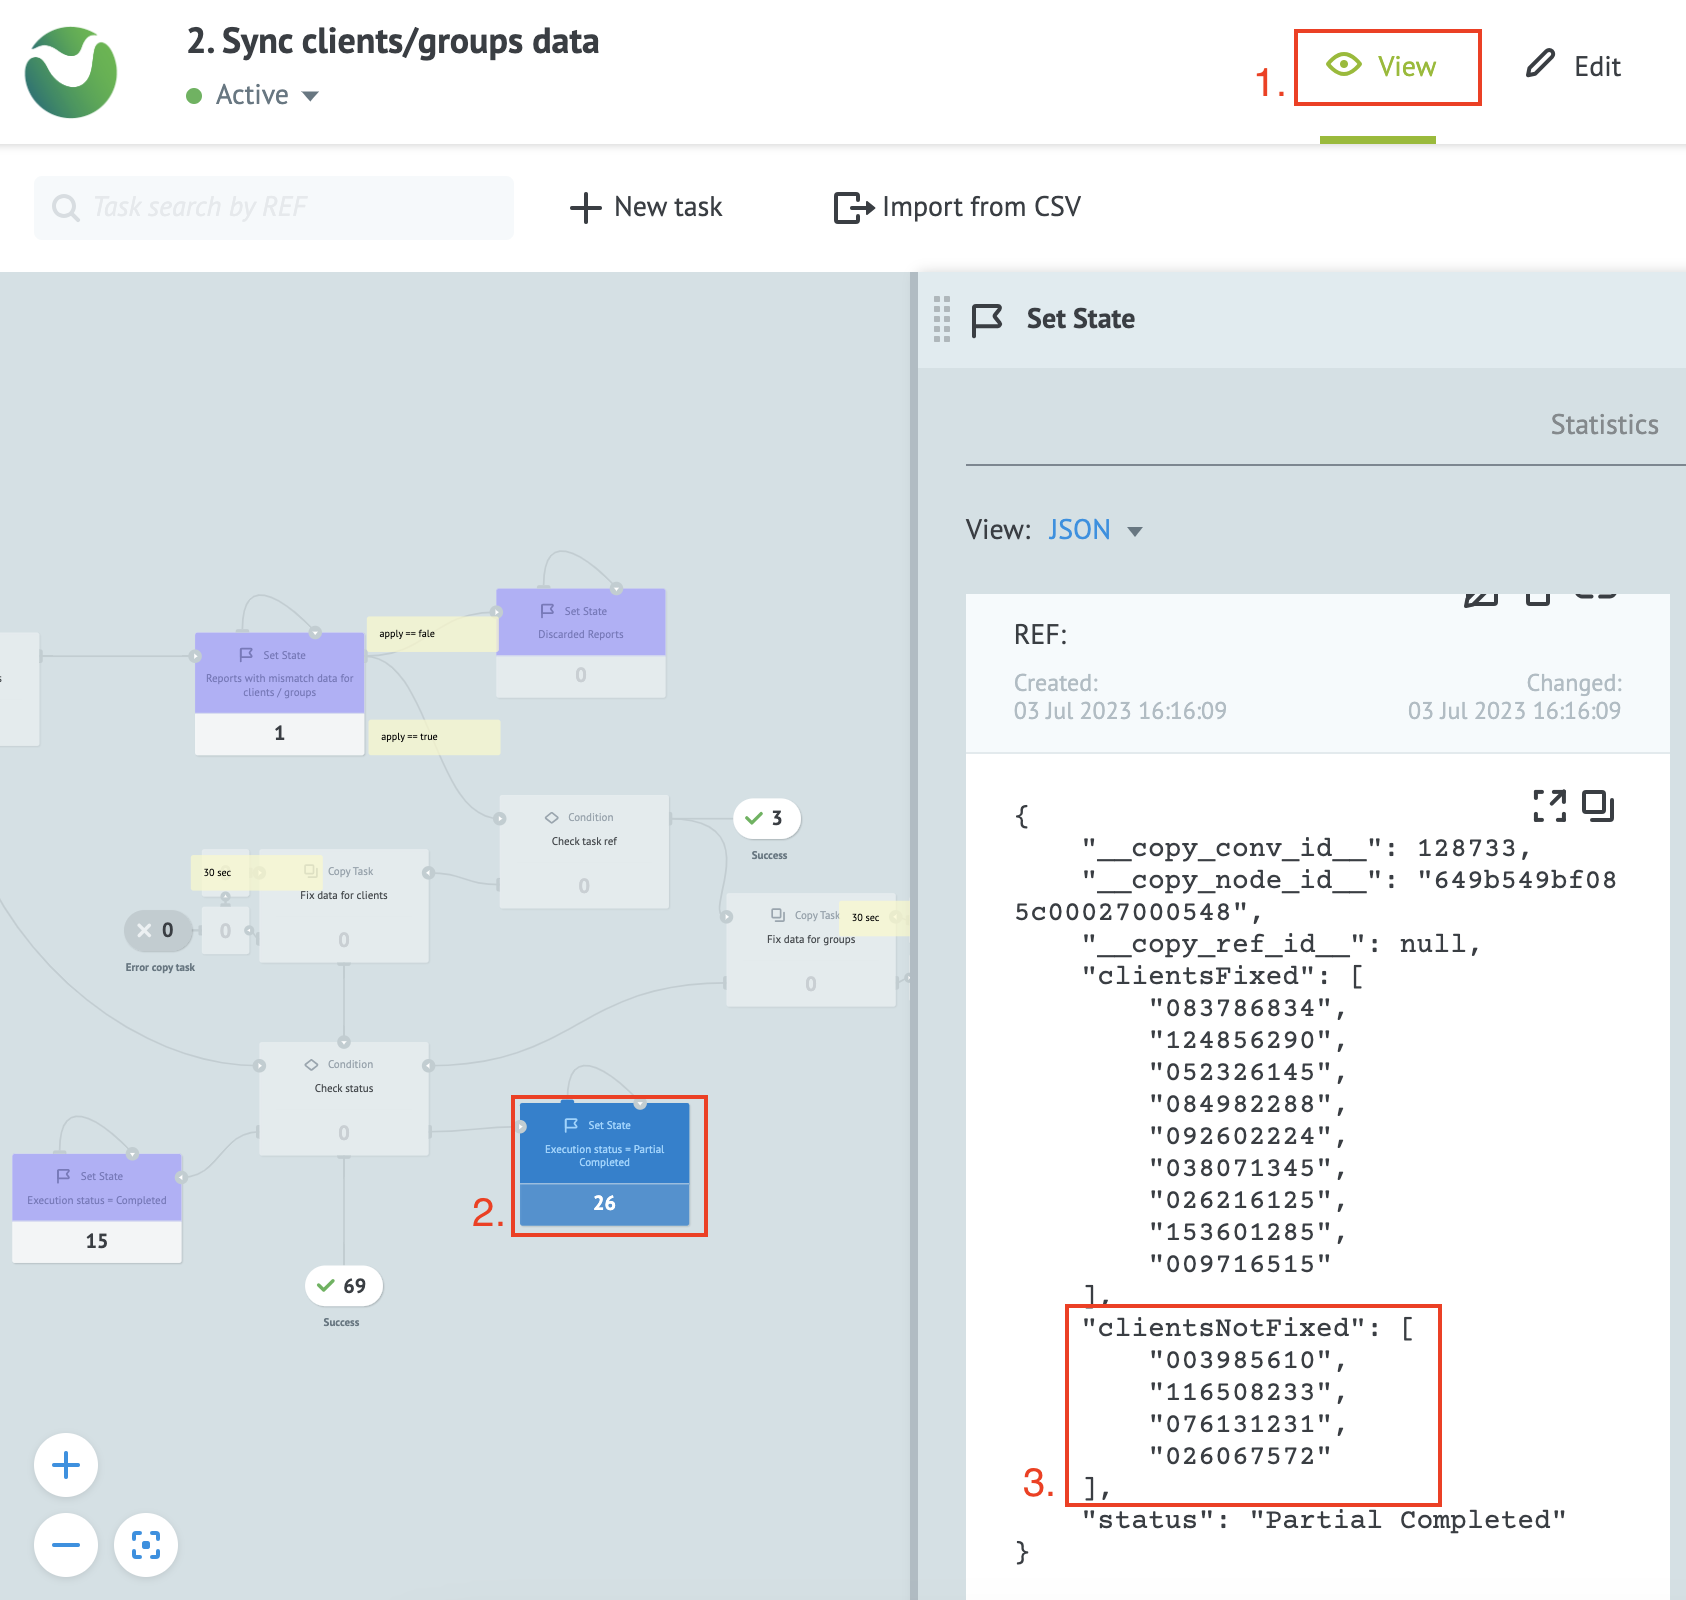This screenshot has width=1686, height=1600.
Task: Select the Execution status Completed node
Action: click(97, 1207)
